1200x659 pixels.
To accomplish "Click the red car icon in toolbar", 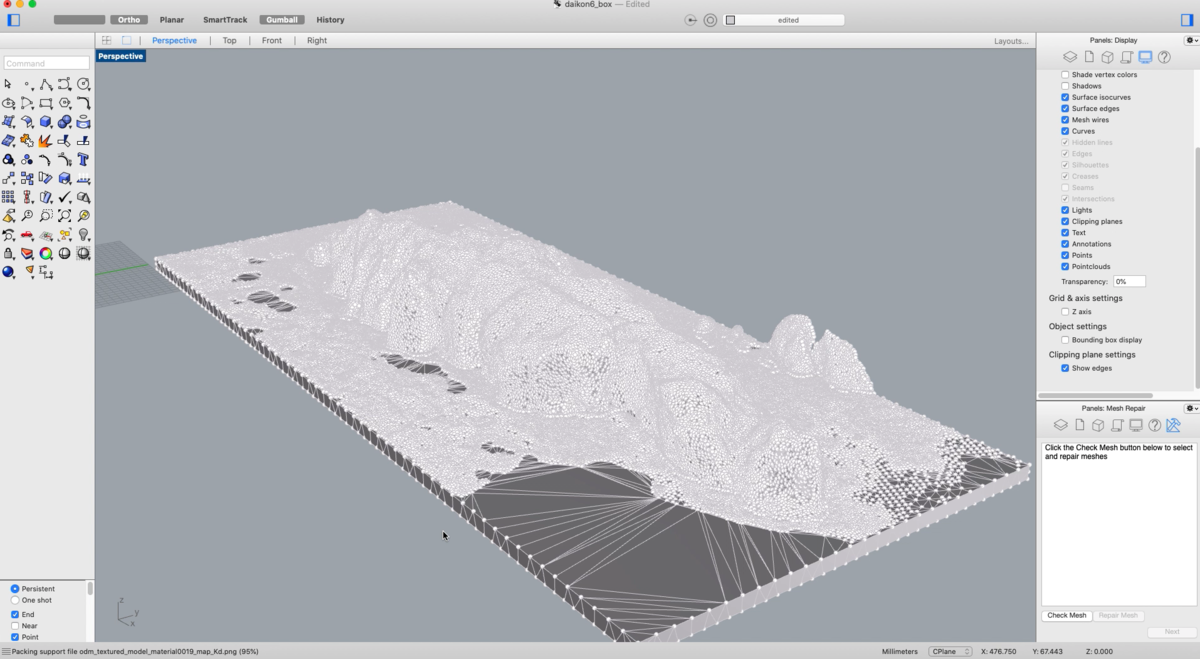I will click(x=27, y=235).
